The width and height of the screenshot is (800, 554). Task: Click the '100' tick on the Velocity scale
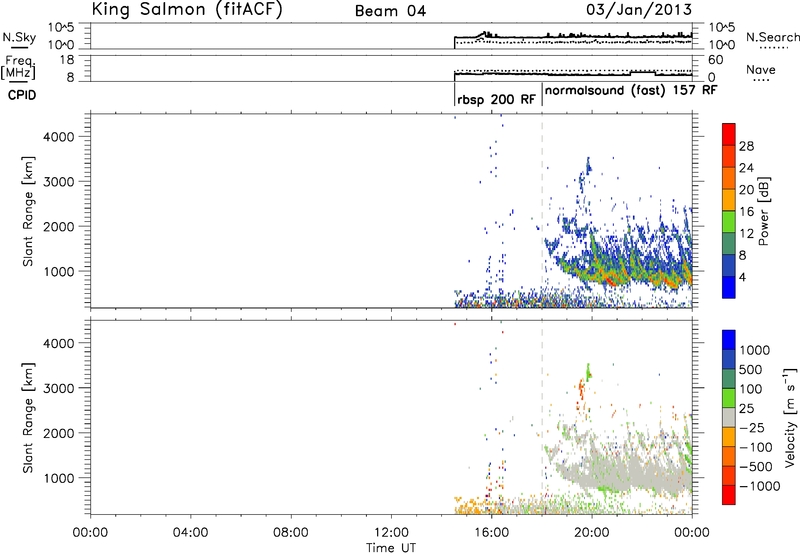pyautogui.click(x=751, y=389)
